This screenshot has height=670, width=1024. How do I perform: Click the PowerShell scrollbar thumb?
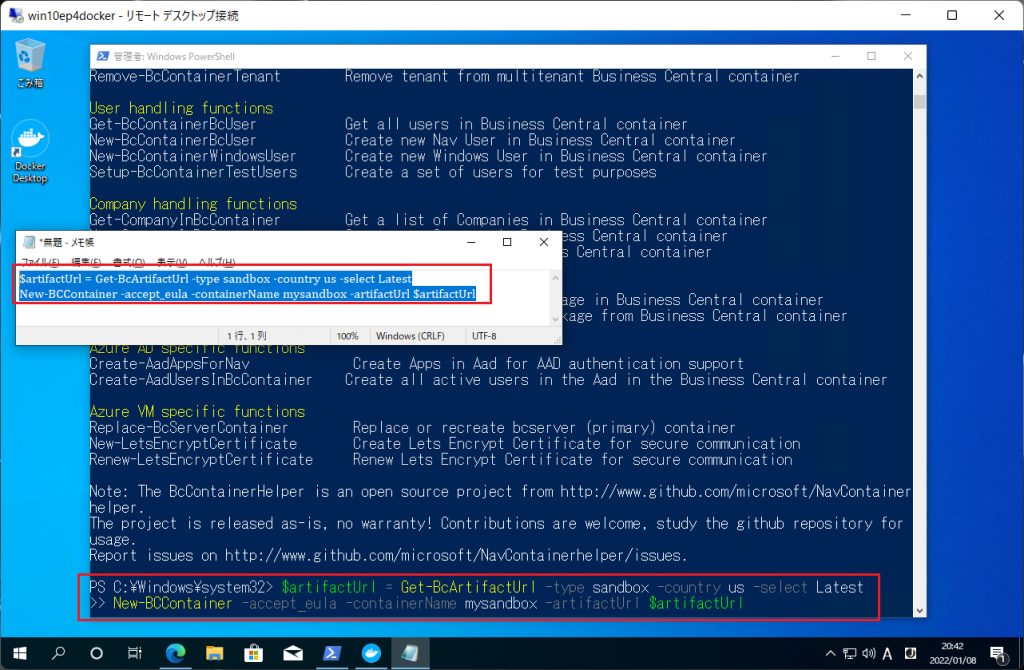[920, 102]
